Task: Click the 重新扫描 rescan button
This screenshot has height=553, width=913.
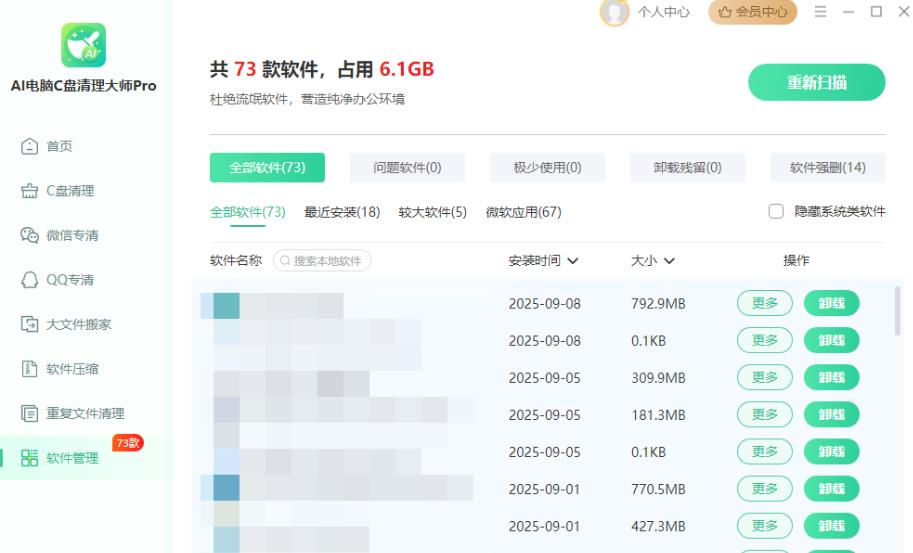Action: 816,82
